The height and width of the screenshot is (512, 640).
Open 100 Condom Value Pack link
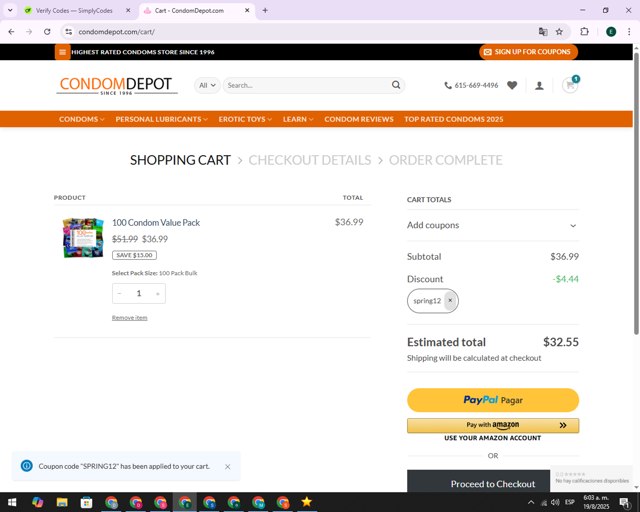coord(156,223)
